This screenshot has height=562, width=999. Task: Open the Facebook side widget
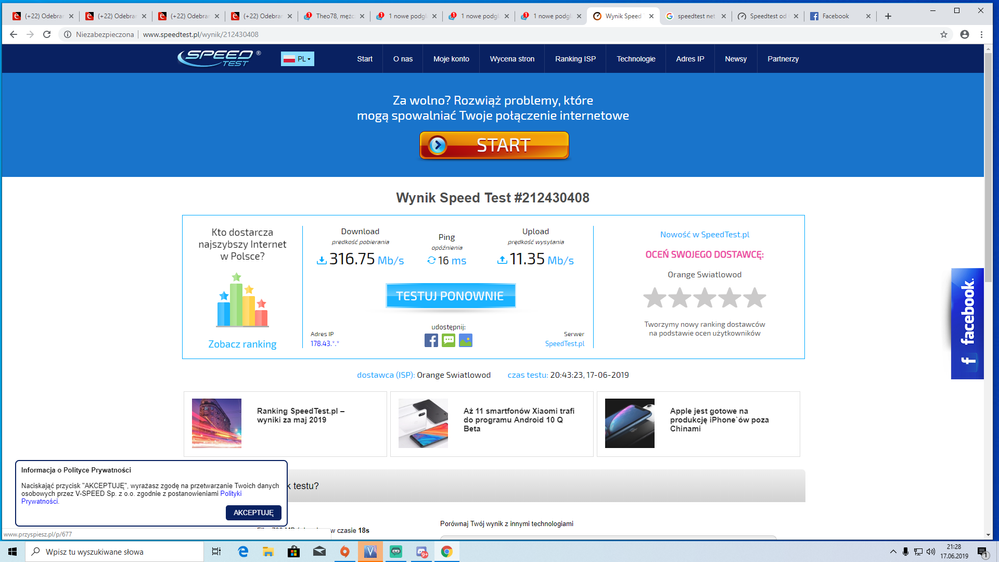[x=967, y=323]
